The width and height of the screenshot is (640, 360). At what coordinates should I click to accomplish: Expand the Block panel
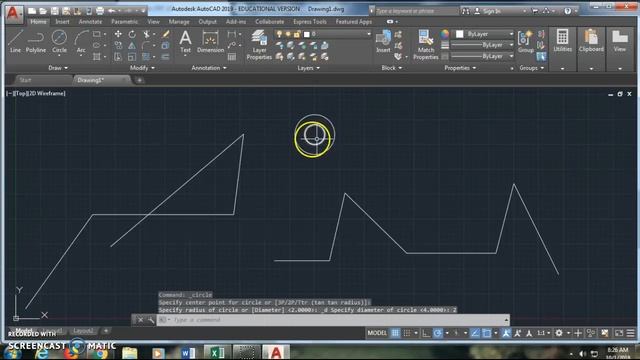(391, 68)
